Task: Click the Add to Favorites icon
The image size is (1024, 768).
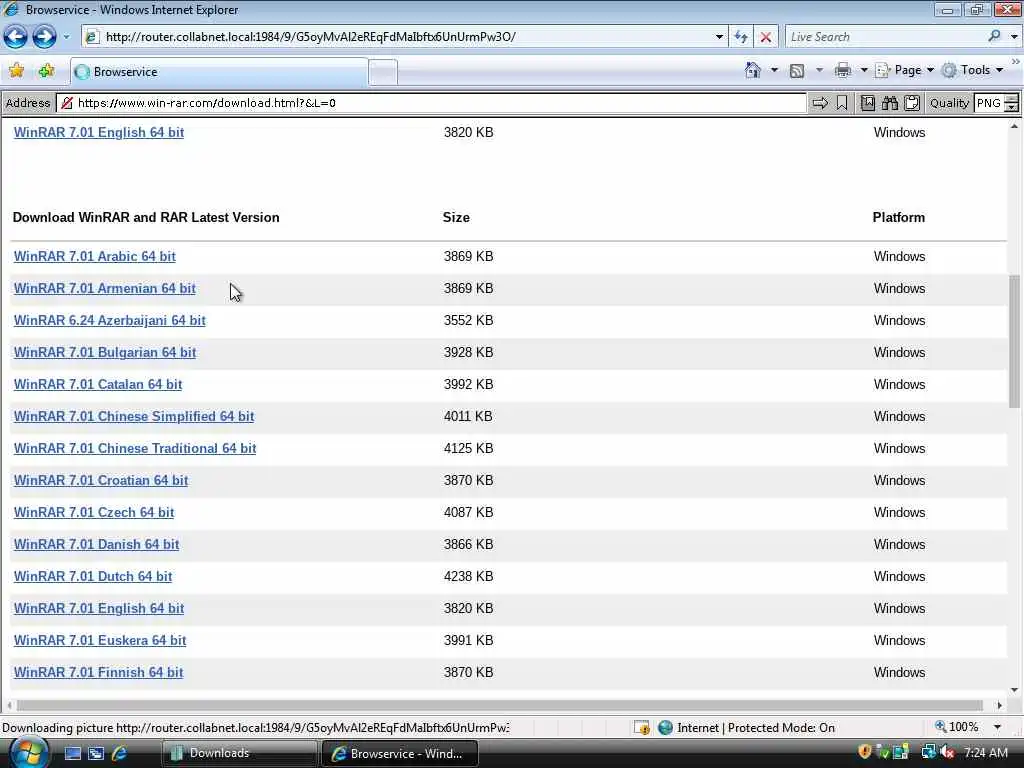Action: [46, 71]
